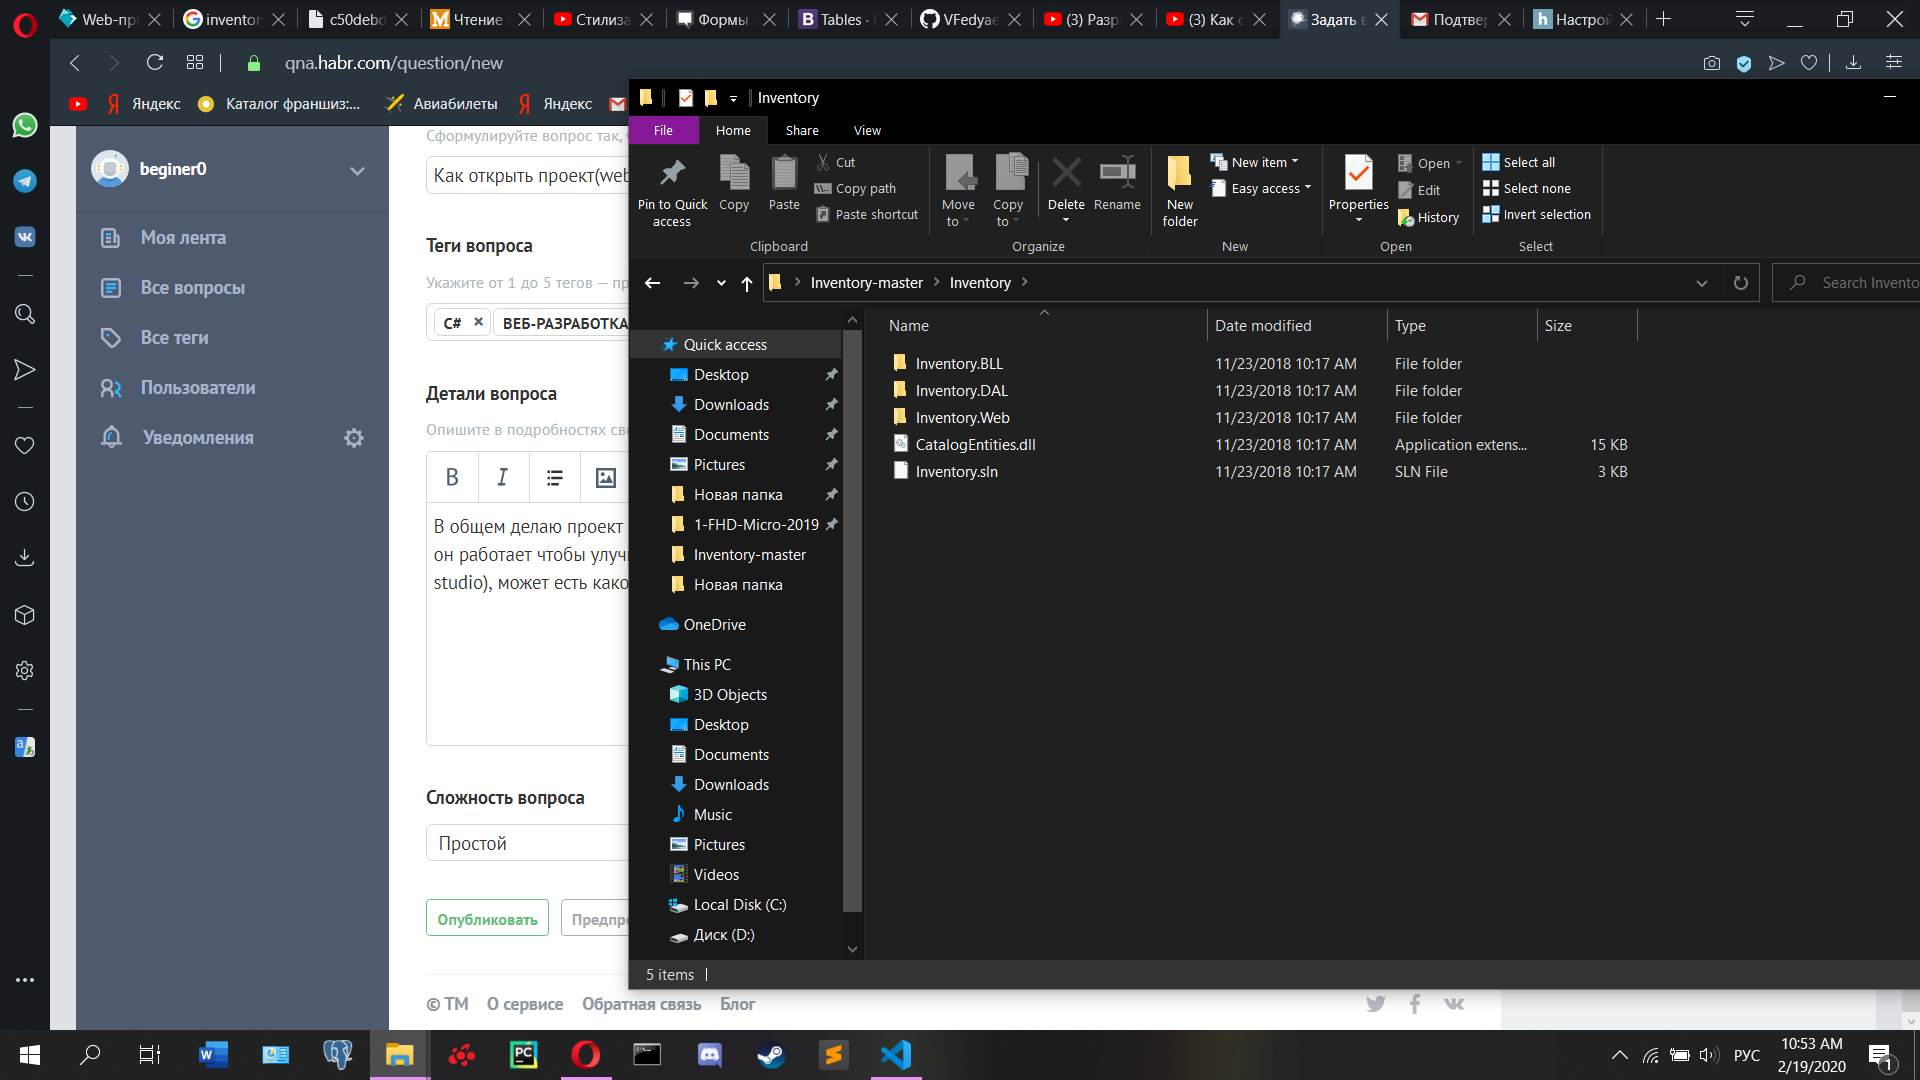Sort files by Date modified column
This screenshot has height=1080, width=1920.
tap(1263, 326)
